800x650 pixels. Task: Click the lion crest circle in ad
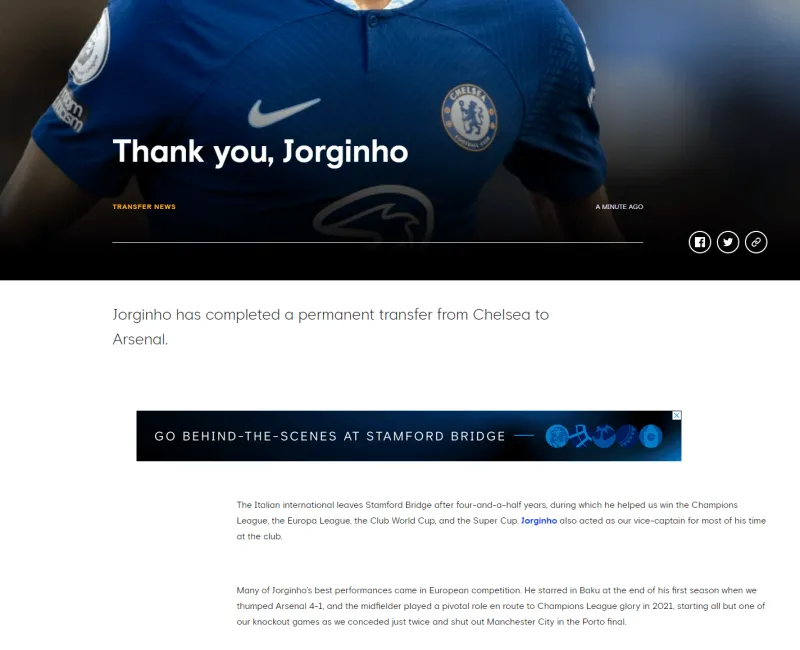pos(557,436)
